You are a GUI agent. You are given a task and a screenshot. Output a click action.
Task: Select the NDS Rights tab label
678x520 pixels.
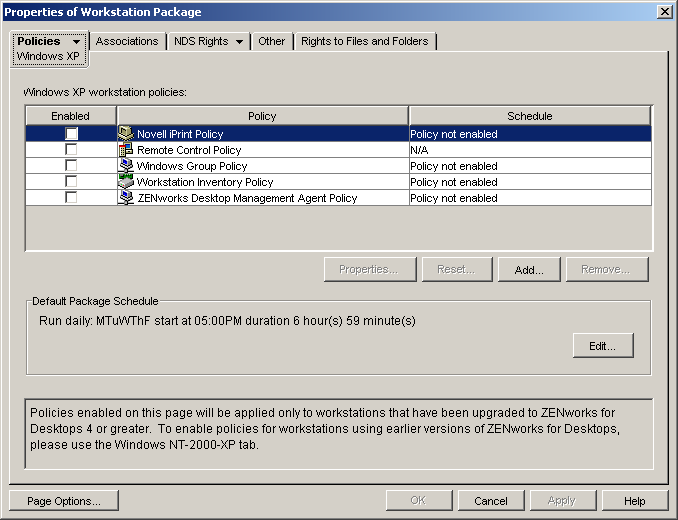(x=201, y=41)
